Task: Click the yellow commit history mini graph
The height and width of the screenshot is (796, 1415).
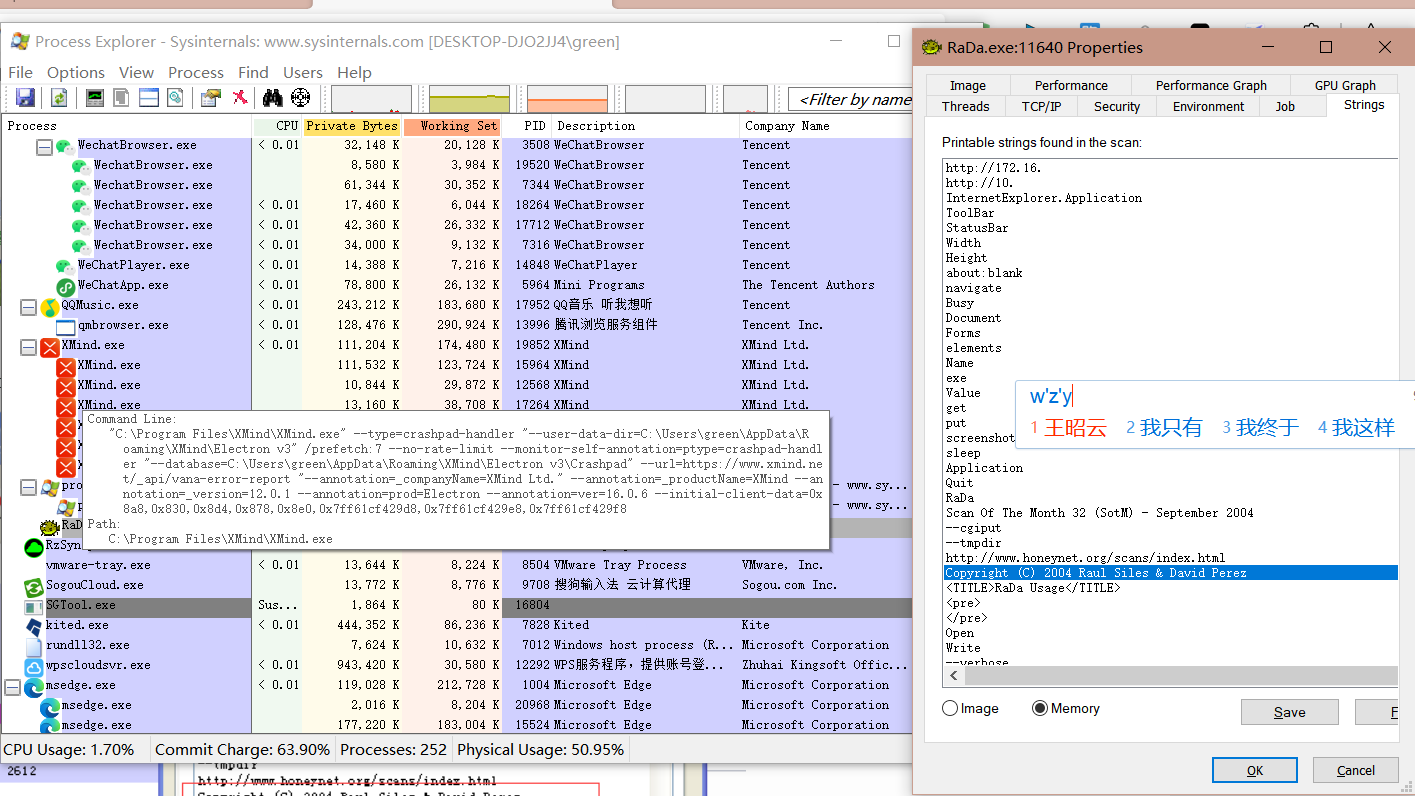Action: [469, 98]
